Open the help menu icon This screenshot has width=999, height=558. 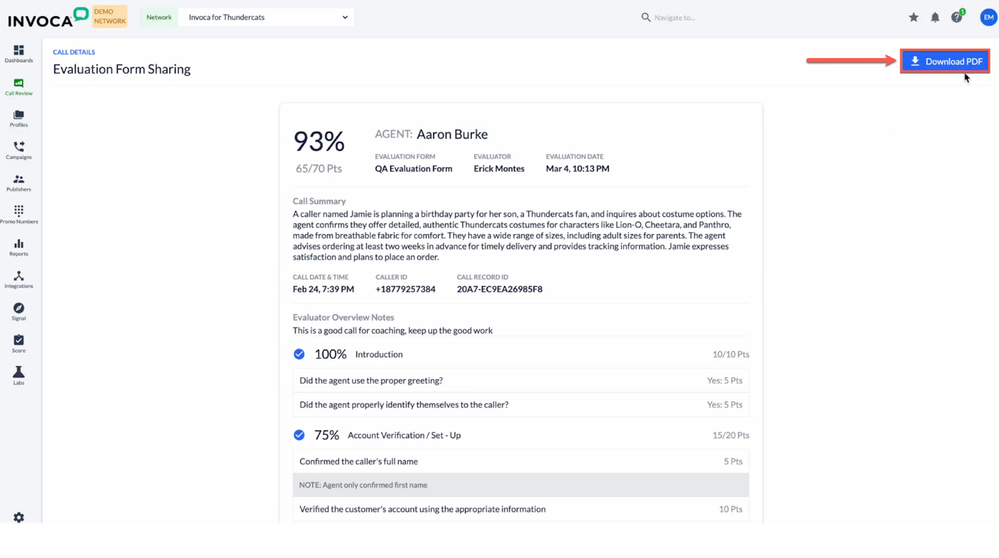pyautogui.click(x=957, y=17)
